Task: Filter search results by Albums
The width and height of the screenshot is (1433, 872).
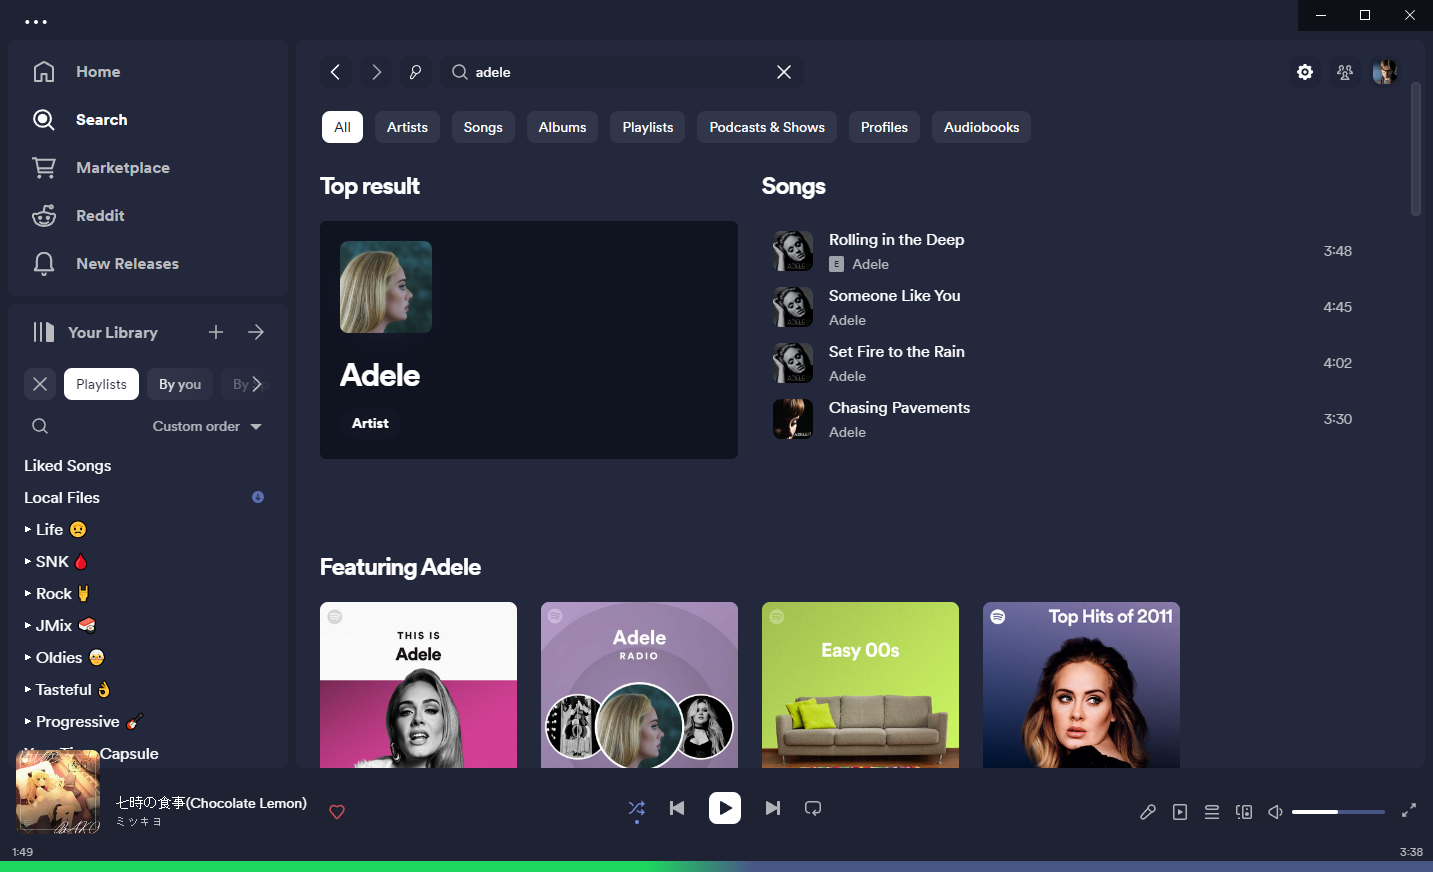Action: (563, 127)
